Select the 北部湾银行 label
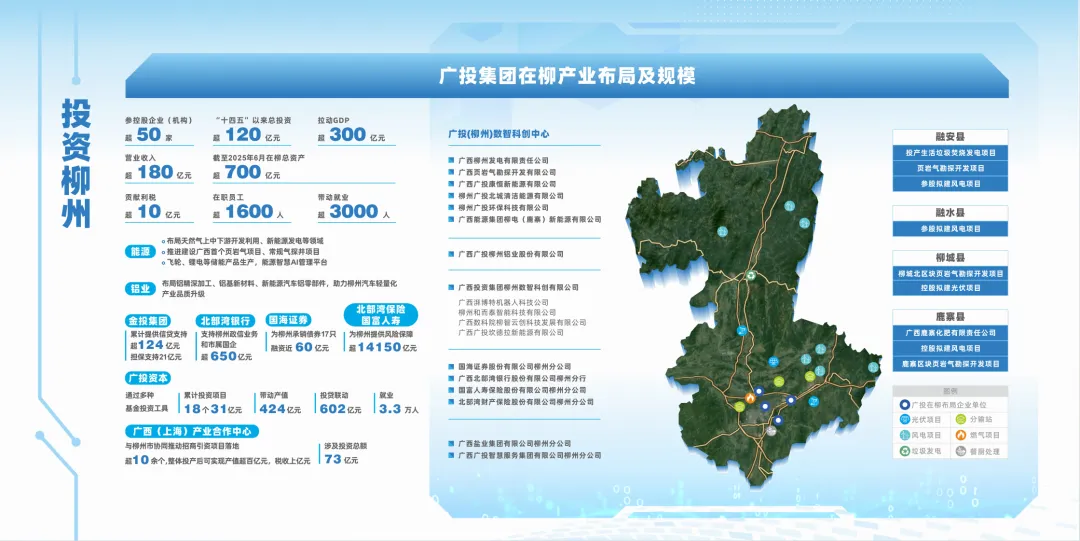 (x=225, y=321)
